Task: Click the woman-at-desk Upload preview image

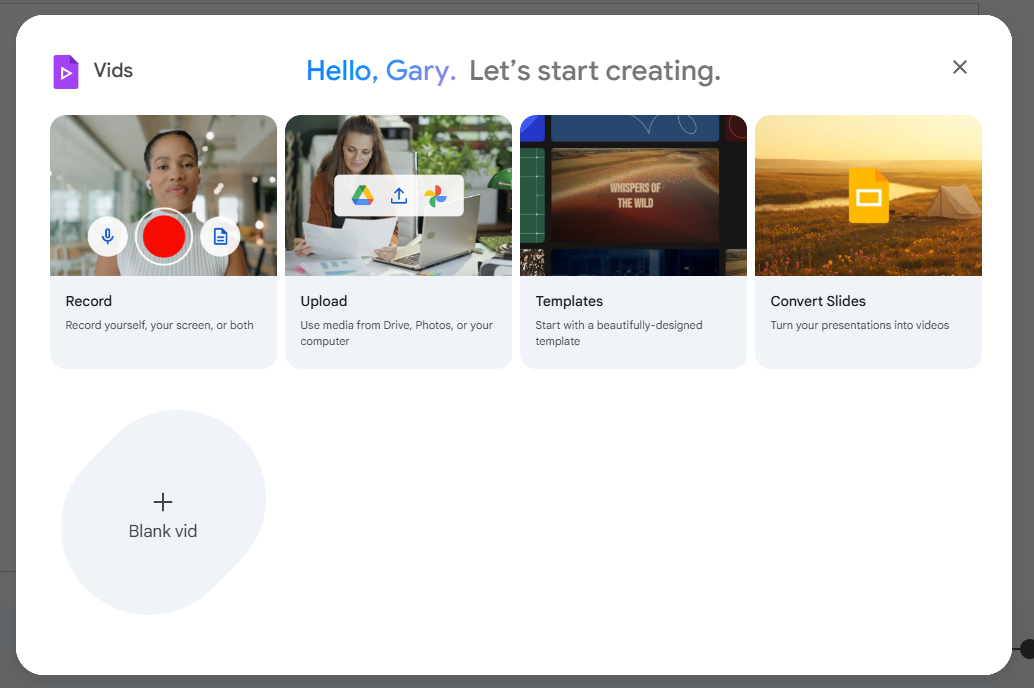Action: [398, 150]
